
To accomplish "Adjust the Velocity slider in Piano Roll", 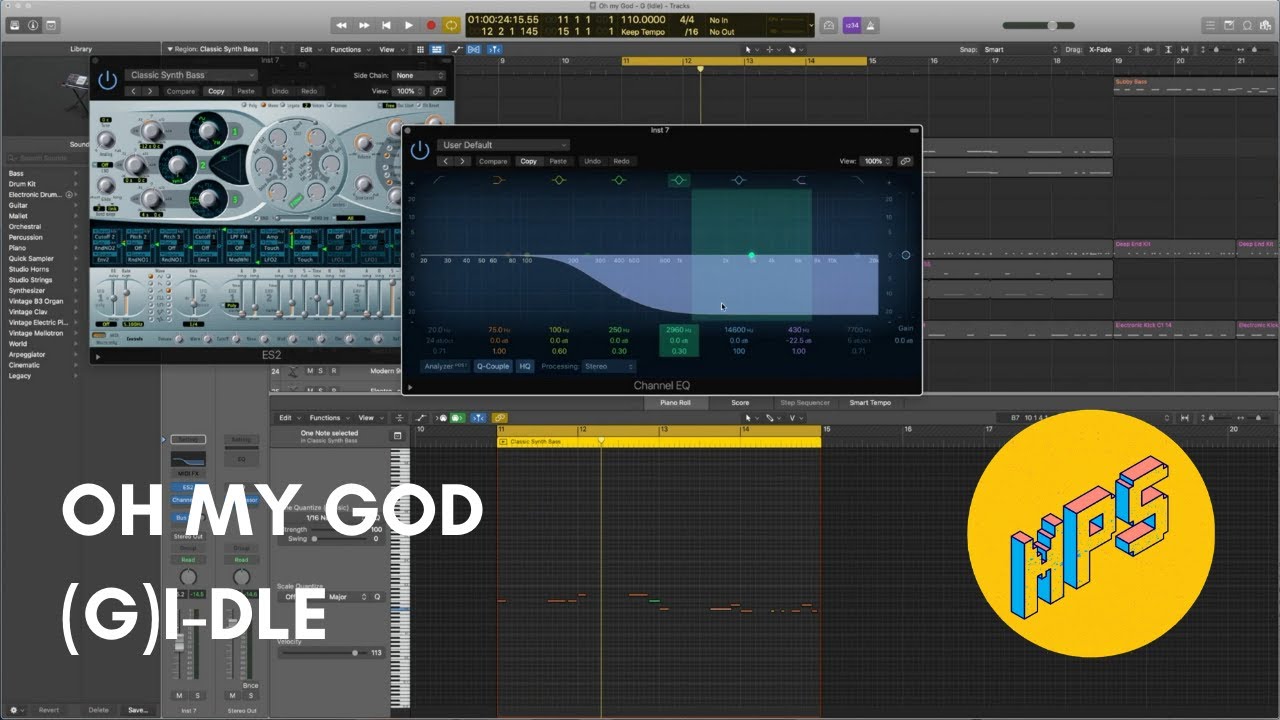I will (324, 652).
